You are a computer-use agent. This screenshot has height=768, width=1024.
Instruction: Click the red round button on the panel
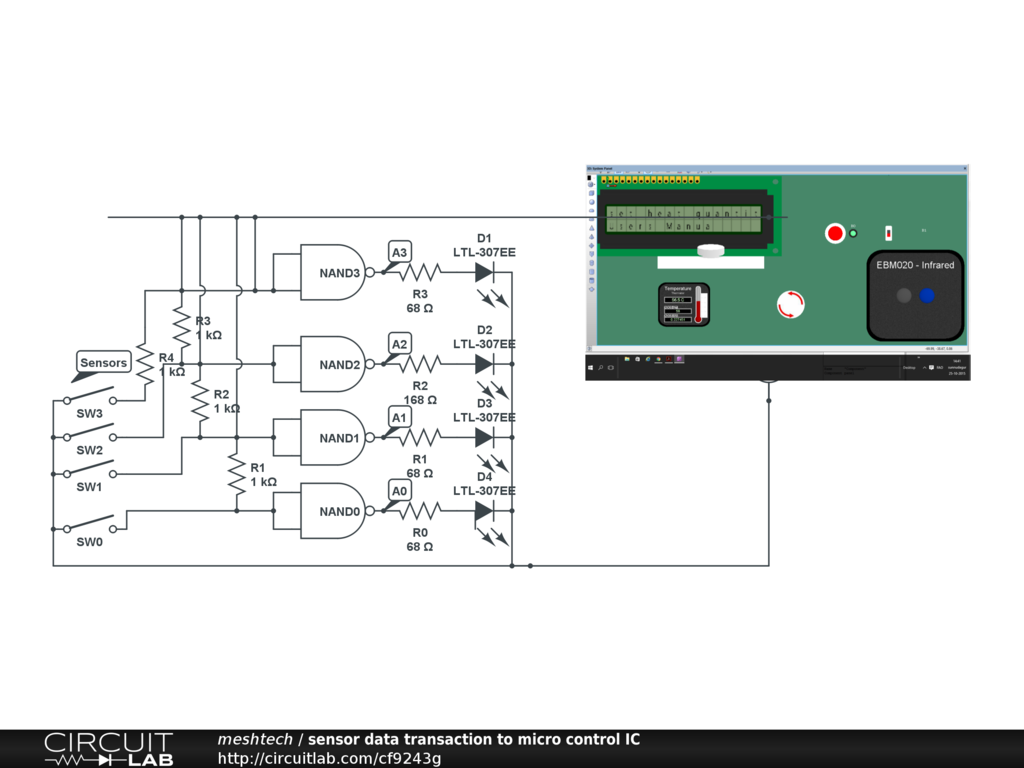coord(835,233)
